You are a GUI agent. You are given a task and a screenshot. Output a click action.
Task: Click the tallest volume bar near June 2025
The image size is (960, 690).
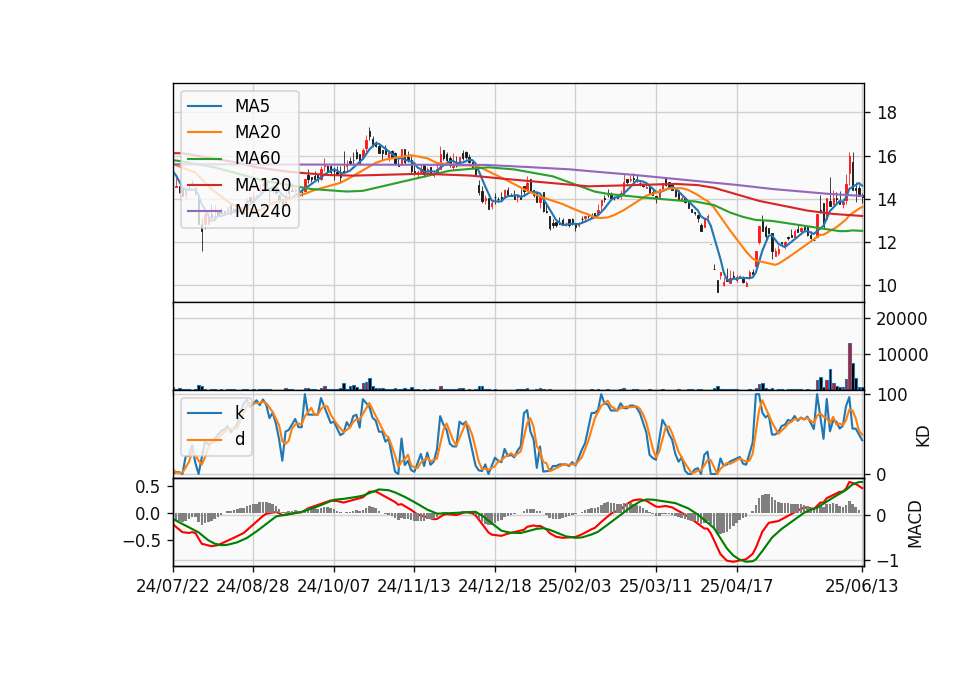click(850, 366)
